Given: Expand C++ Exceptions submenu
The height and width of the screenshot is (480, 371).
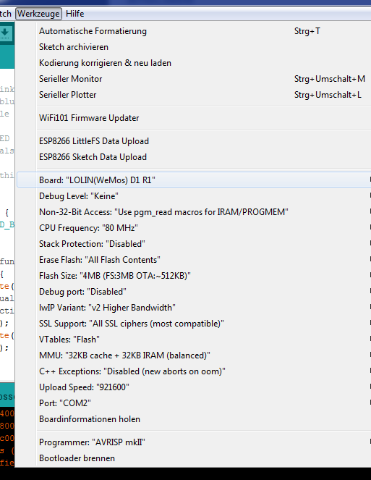Looking at the screenshot, I should (193, 372).
